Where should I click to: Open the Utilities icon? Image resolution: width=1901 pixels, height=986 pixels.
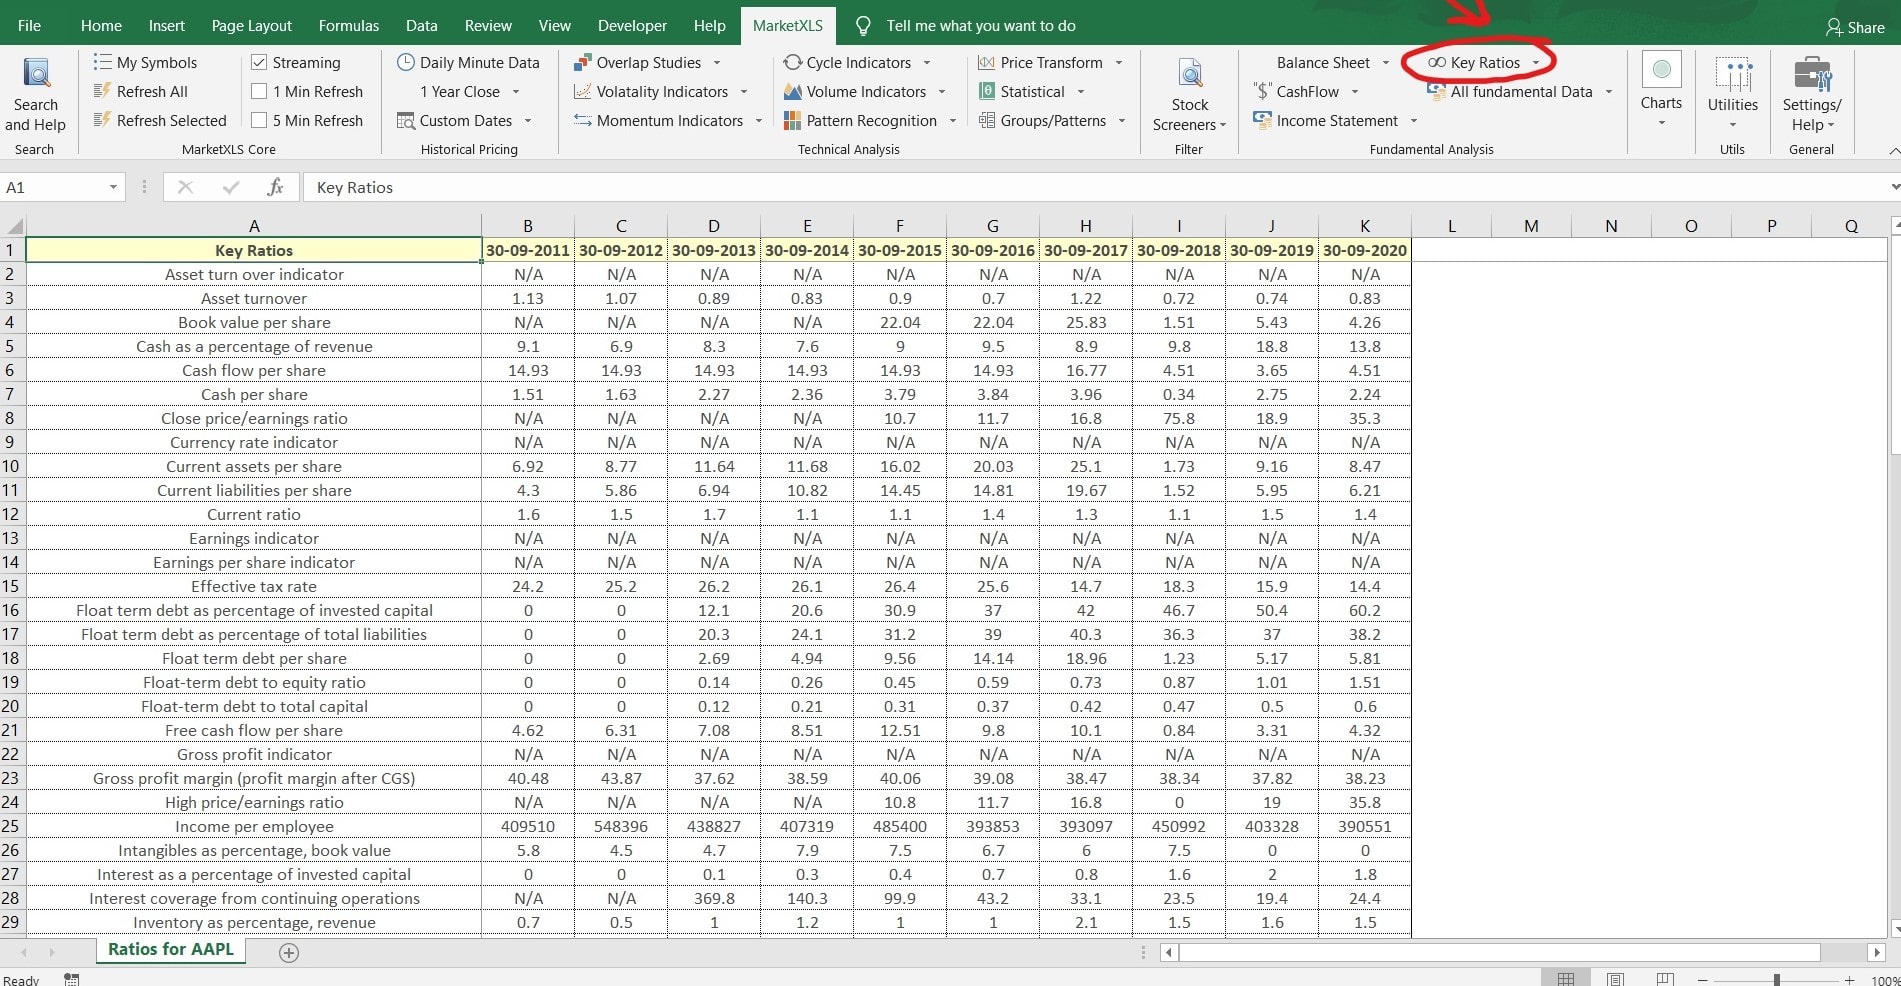coord(1733,74)
